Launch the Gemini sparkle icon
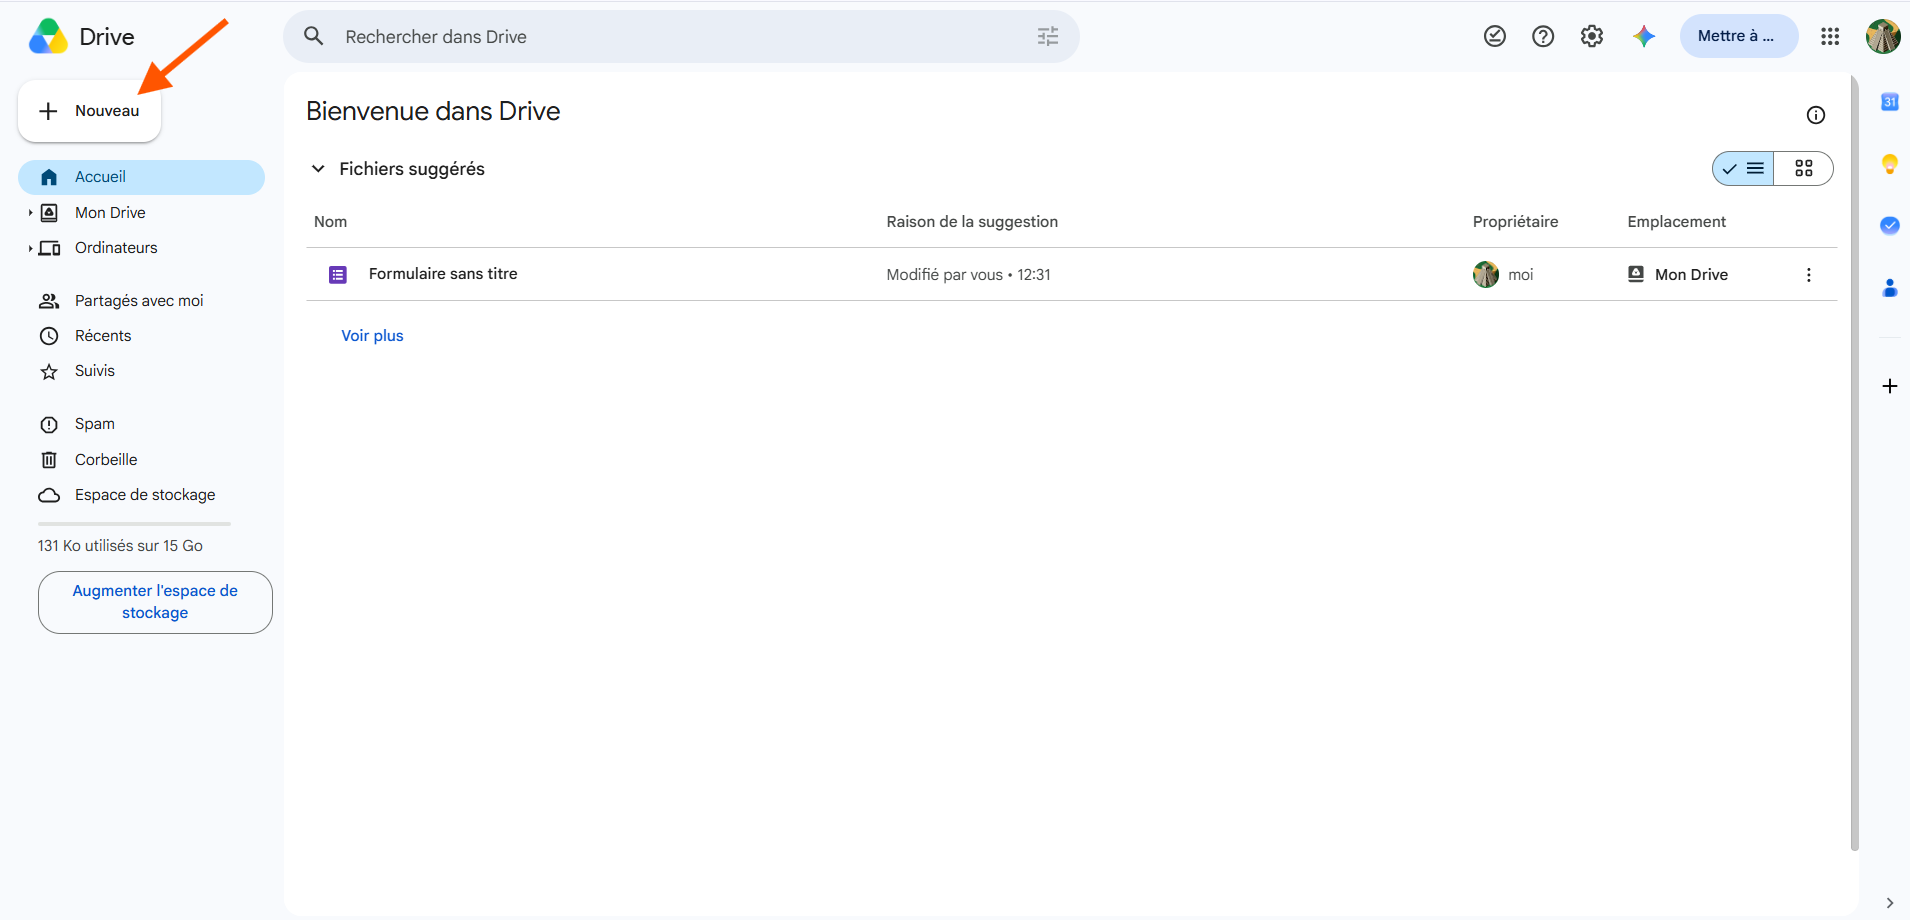 (x=1644, y=36)
